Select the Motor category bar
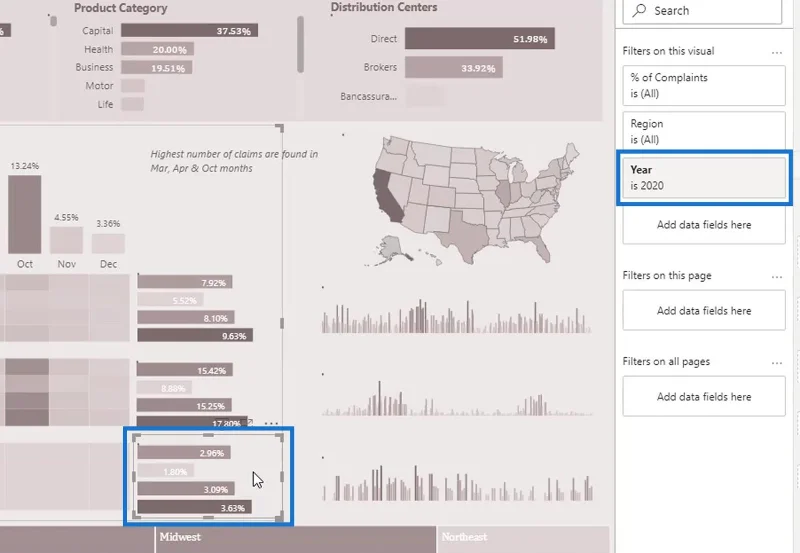Screen dimensions: 800x553 pyautogui.click(x=133, y=86)
